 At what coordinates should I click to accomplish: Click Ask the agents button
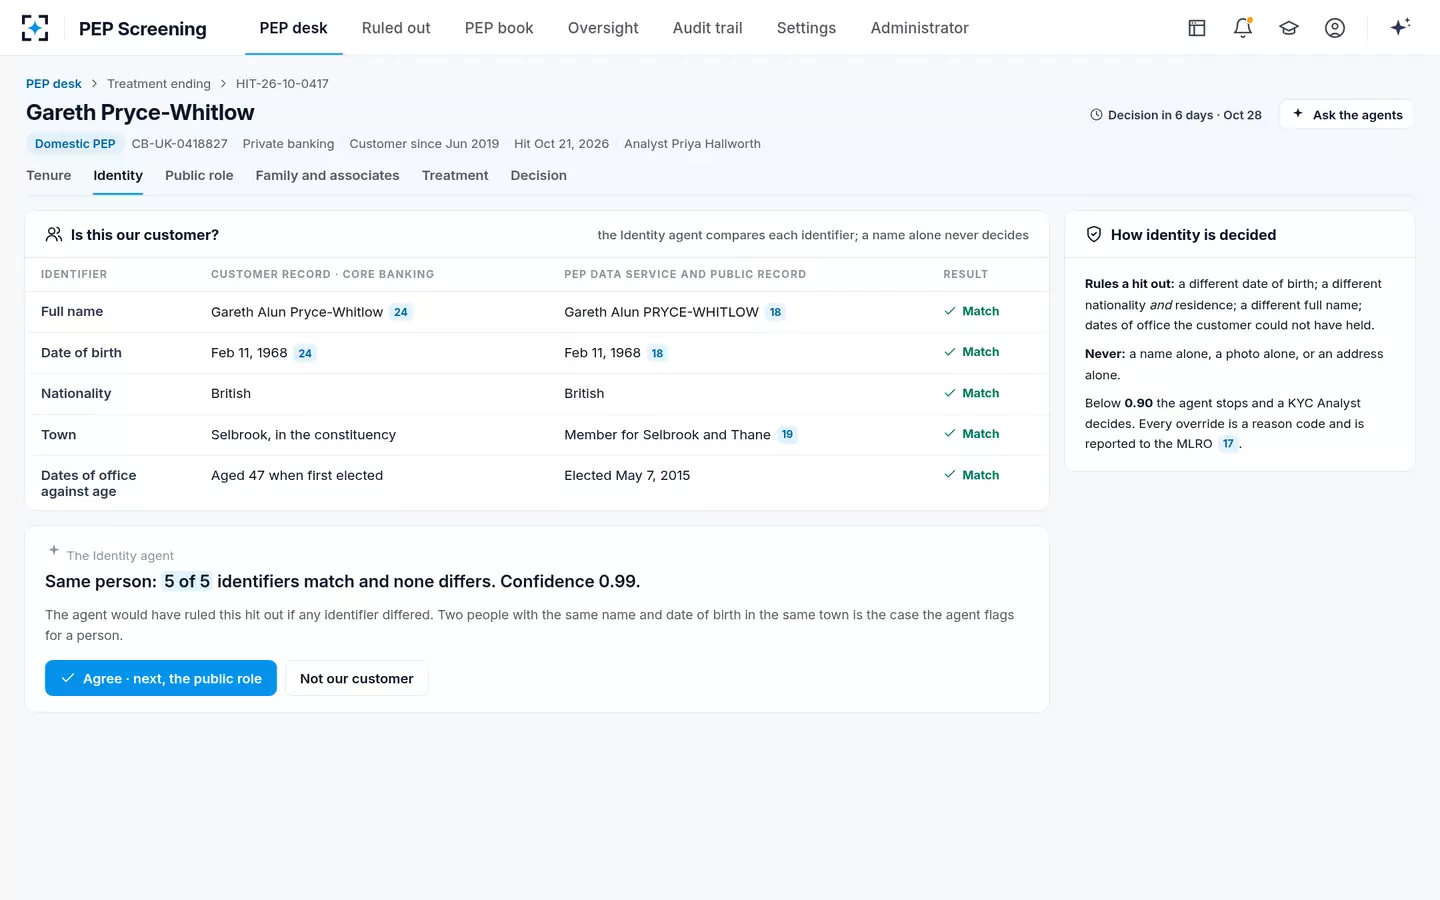click(1346, 115)
